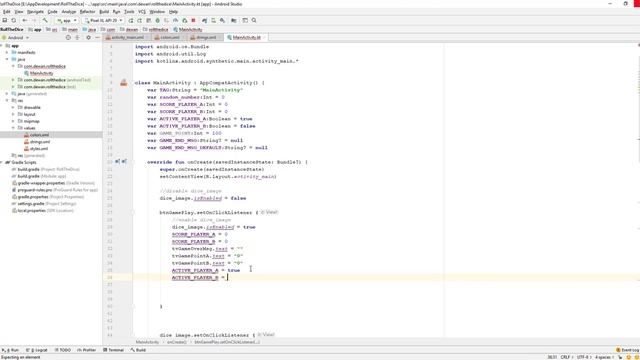640x360 pixels.
Task: Expand the layout folder
Action: tap(13, 114)
